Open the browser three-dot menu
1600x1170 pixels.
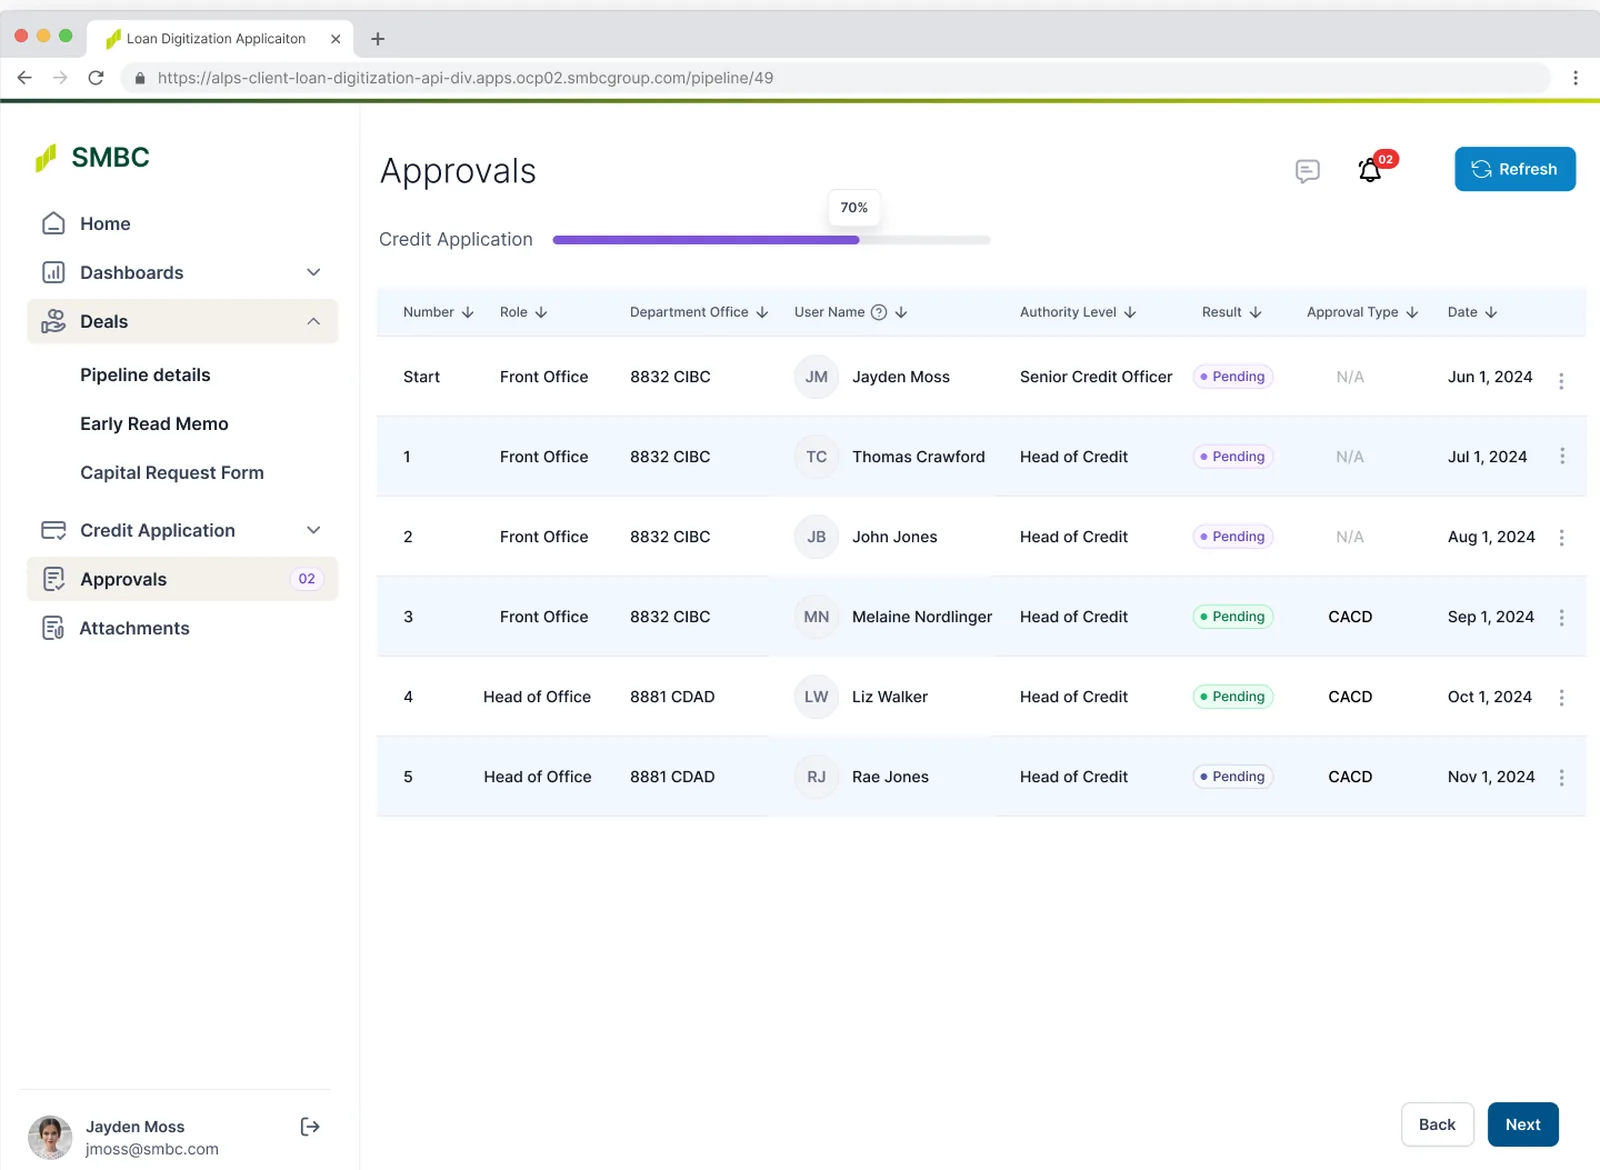pos(1575,78)
